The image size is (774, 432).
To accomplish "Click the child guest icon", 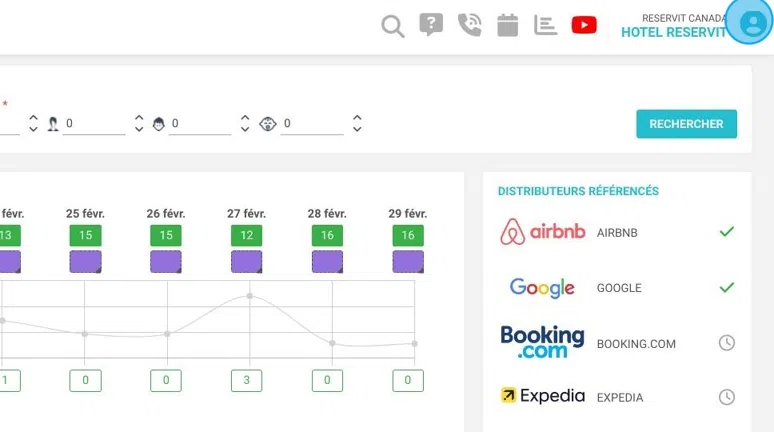I will 158,123.
